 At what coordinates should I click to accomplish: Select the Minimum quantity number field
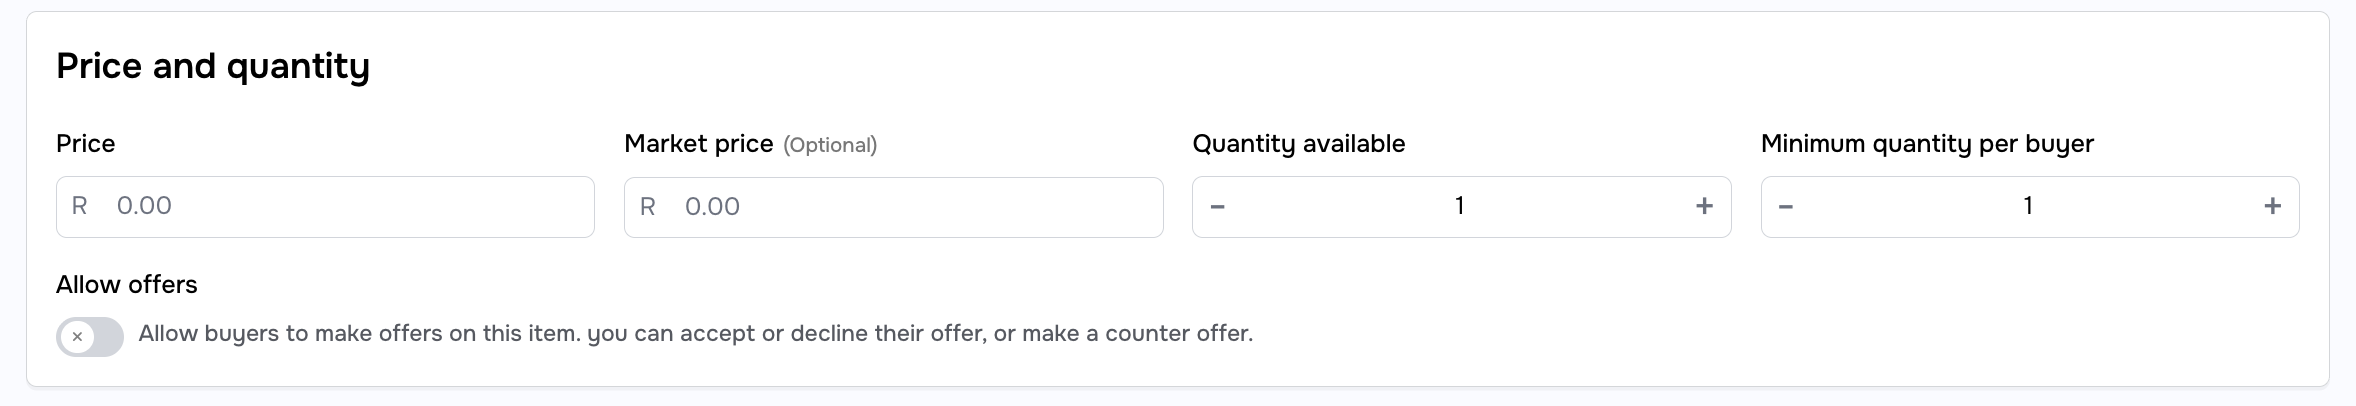point(2028,207)
